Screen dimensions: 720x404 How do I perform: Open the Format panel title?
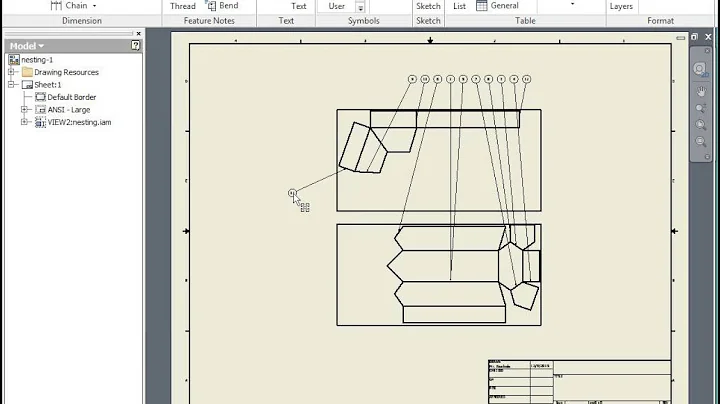click(x=660, y=21)
